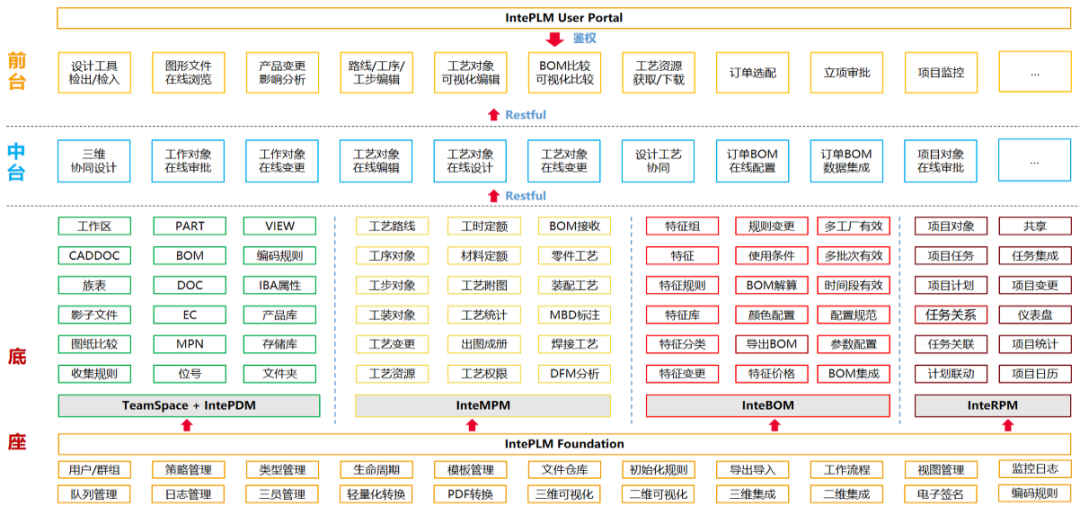Open the BOM接收 box
The image size is (1080, 506).
point(574,226)
